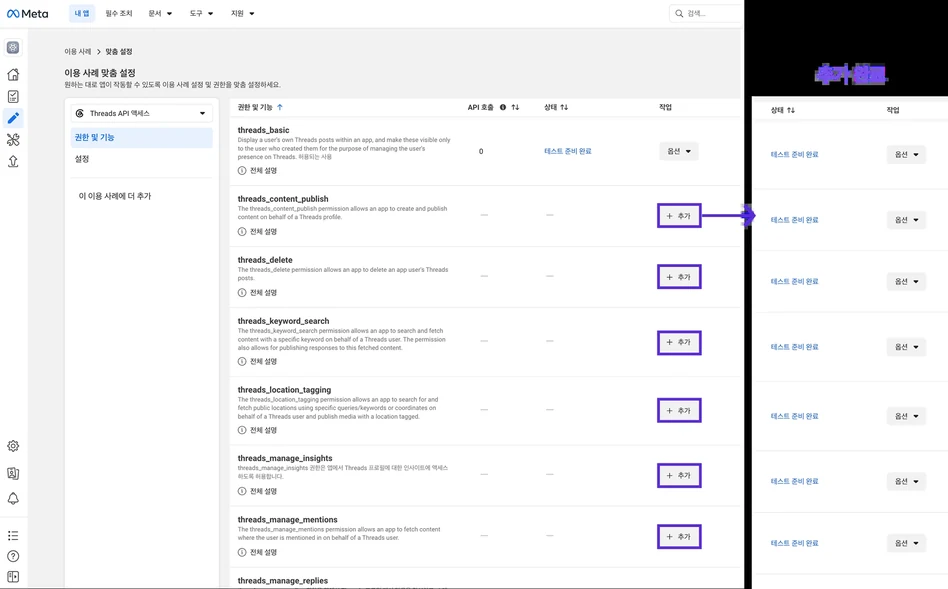Open 전체 설명 info for threads_content_publish

pos(258,232)
